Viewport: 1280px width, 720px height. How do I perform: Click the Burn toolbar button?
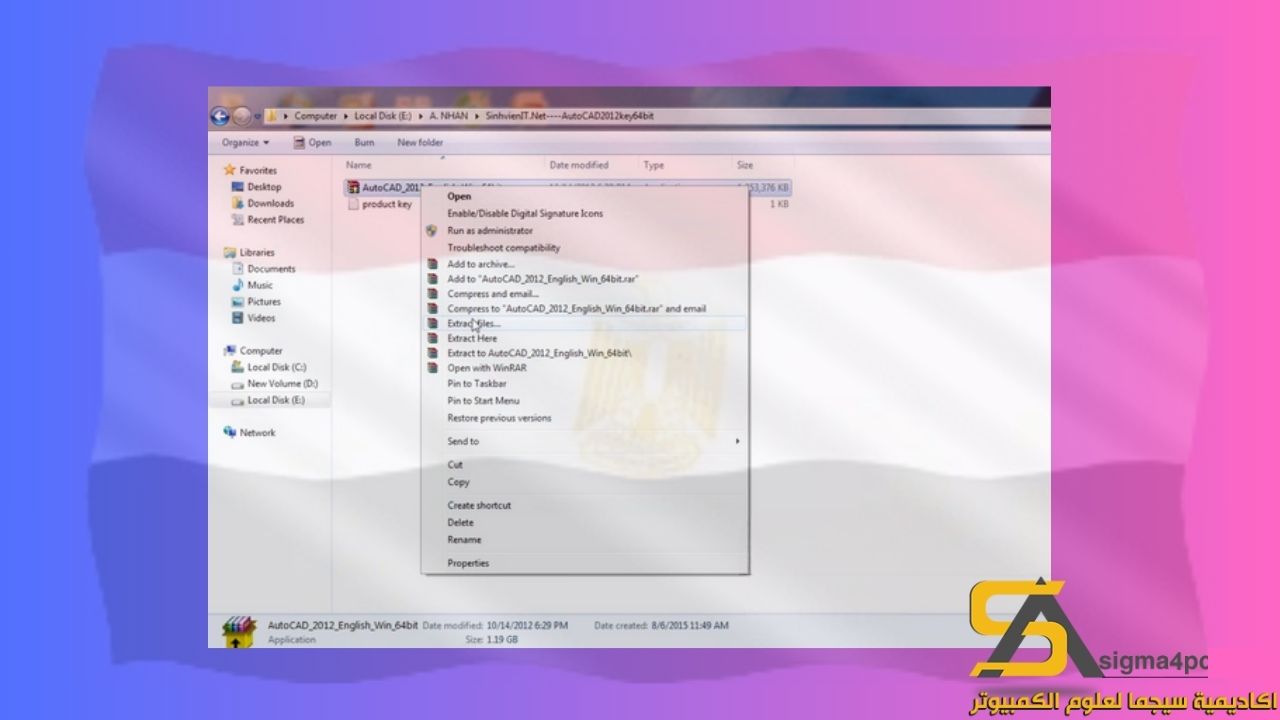(364, 143)
